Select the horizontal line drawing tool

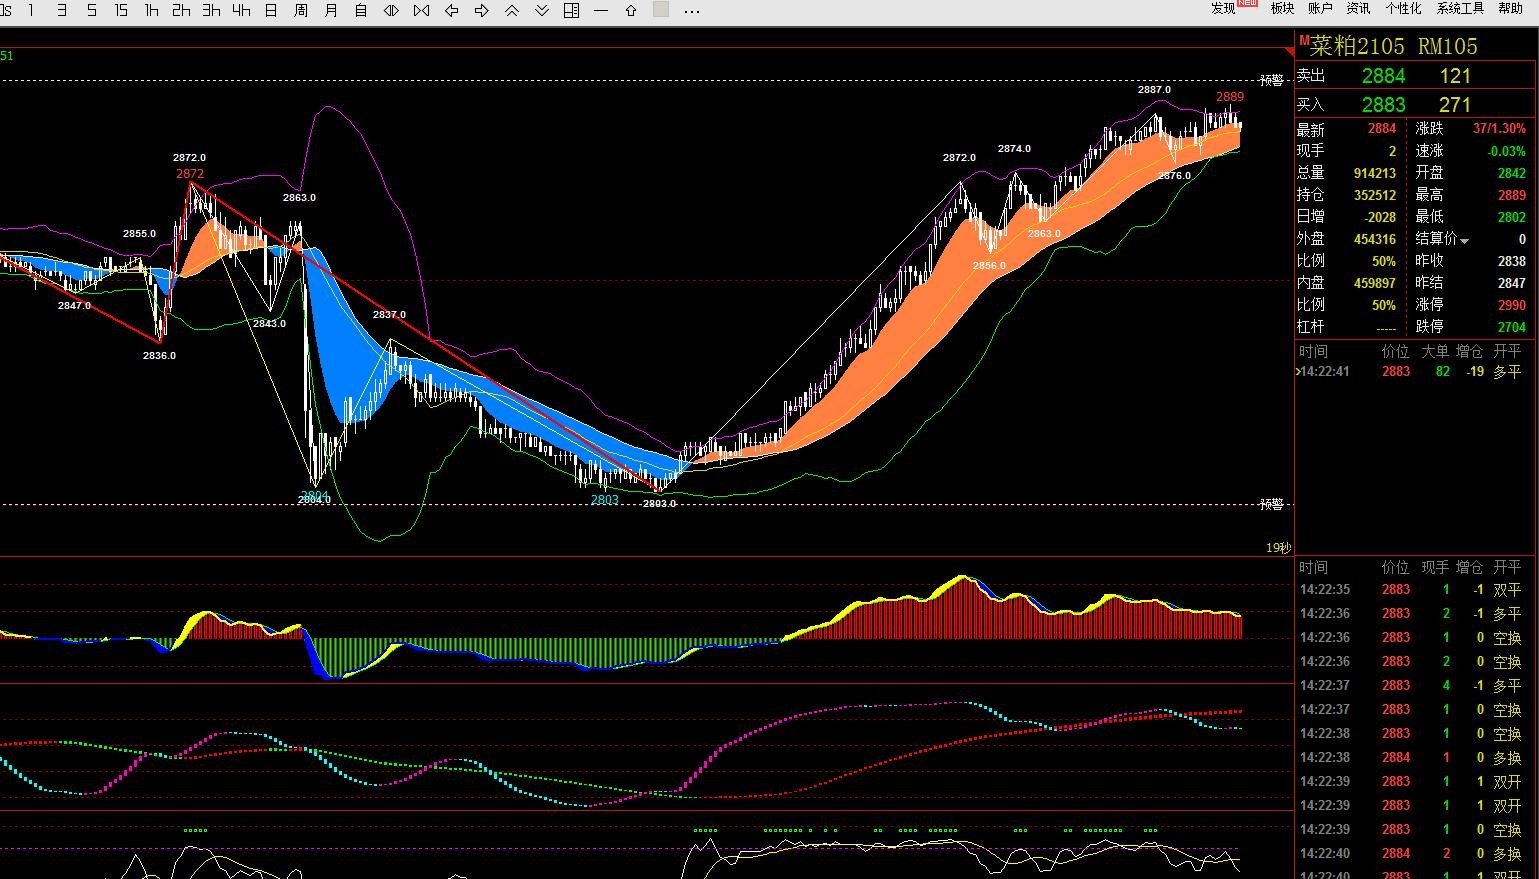click(x=601, y=10)
